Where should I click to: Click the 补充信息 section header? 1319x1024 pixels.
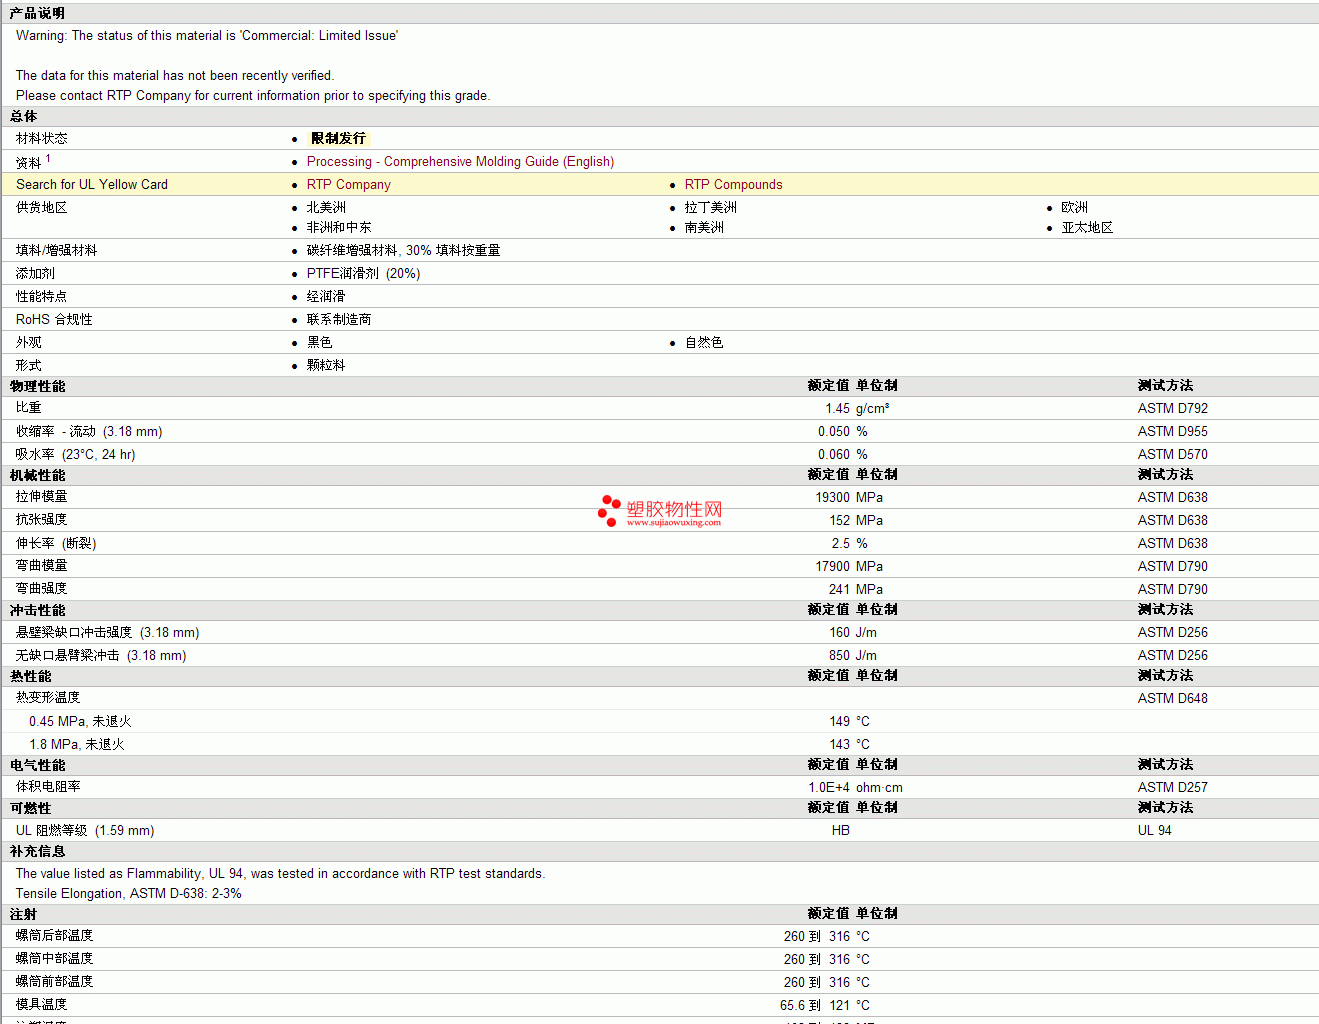click(38, 851)
